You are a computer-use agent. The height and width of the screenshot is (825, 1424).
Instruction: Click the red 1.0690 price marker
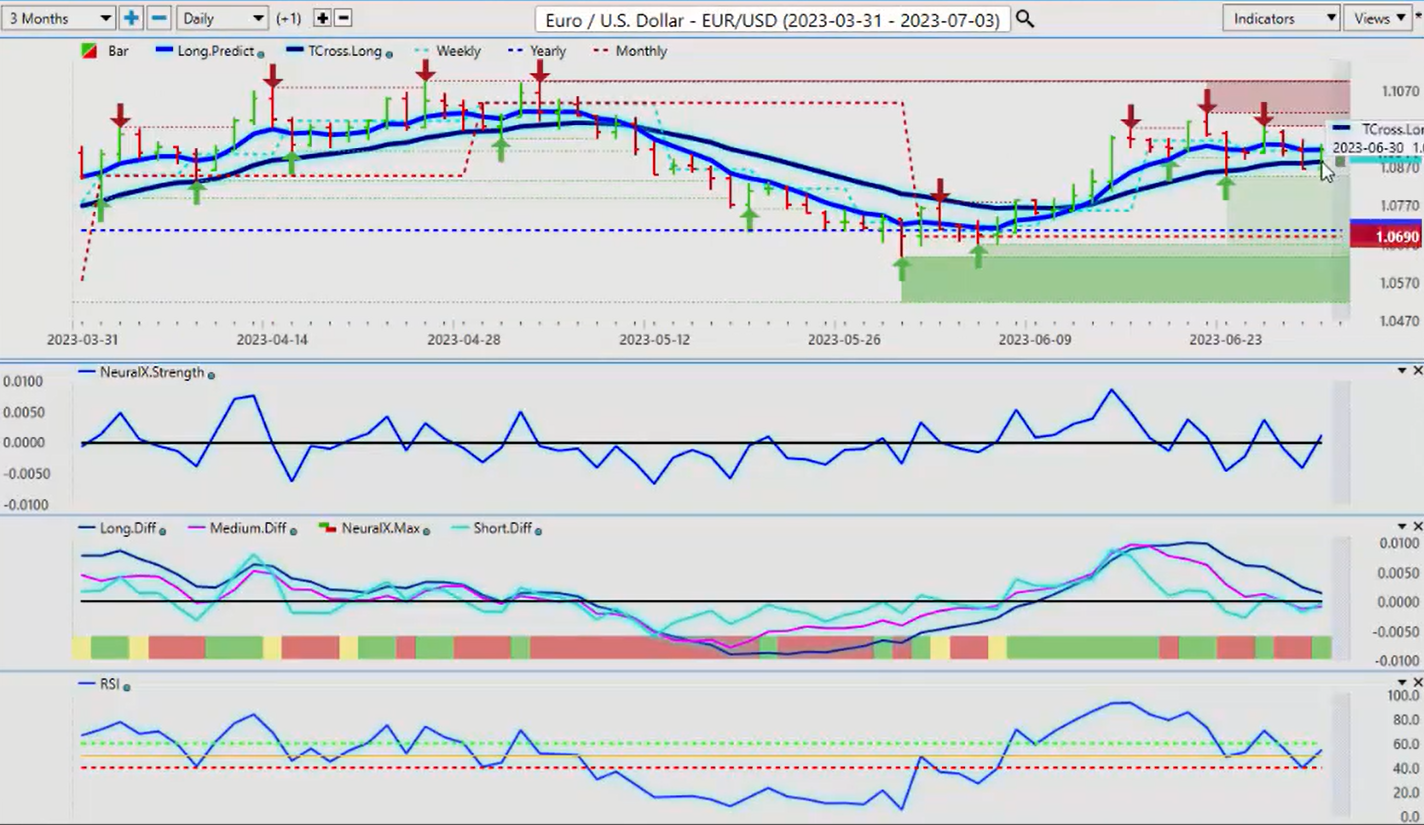click(x=1386, y=237)
